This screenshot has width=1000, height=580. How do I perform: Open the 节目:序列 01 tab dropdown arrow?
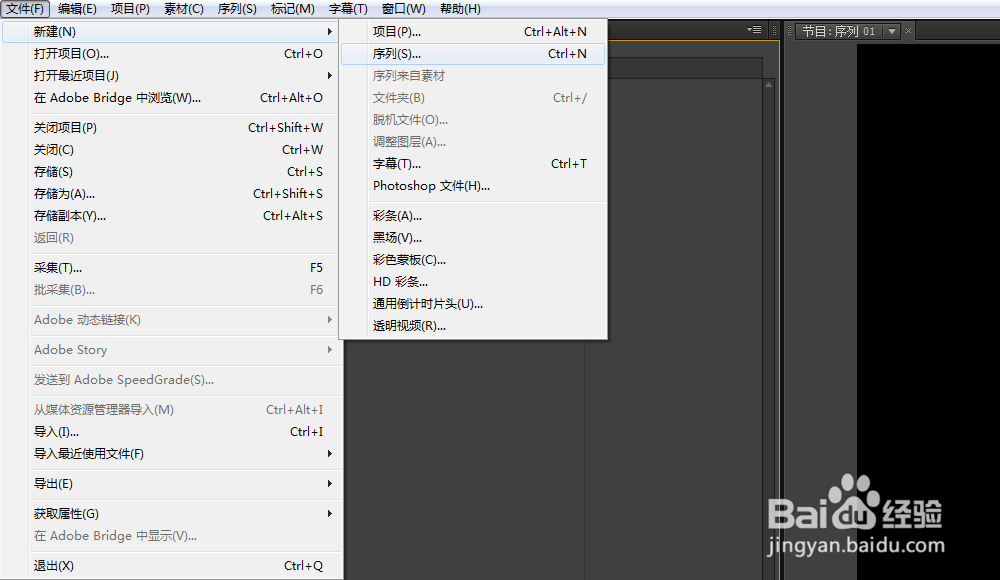point(890,31)
